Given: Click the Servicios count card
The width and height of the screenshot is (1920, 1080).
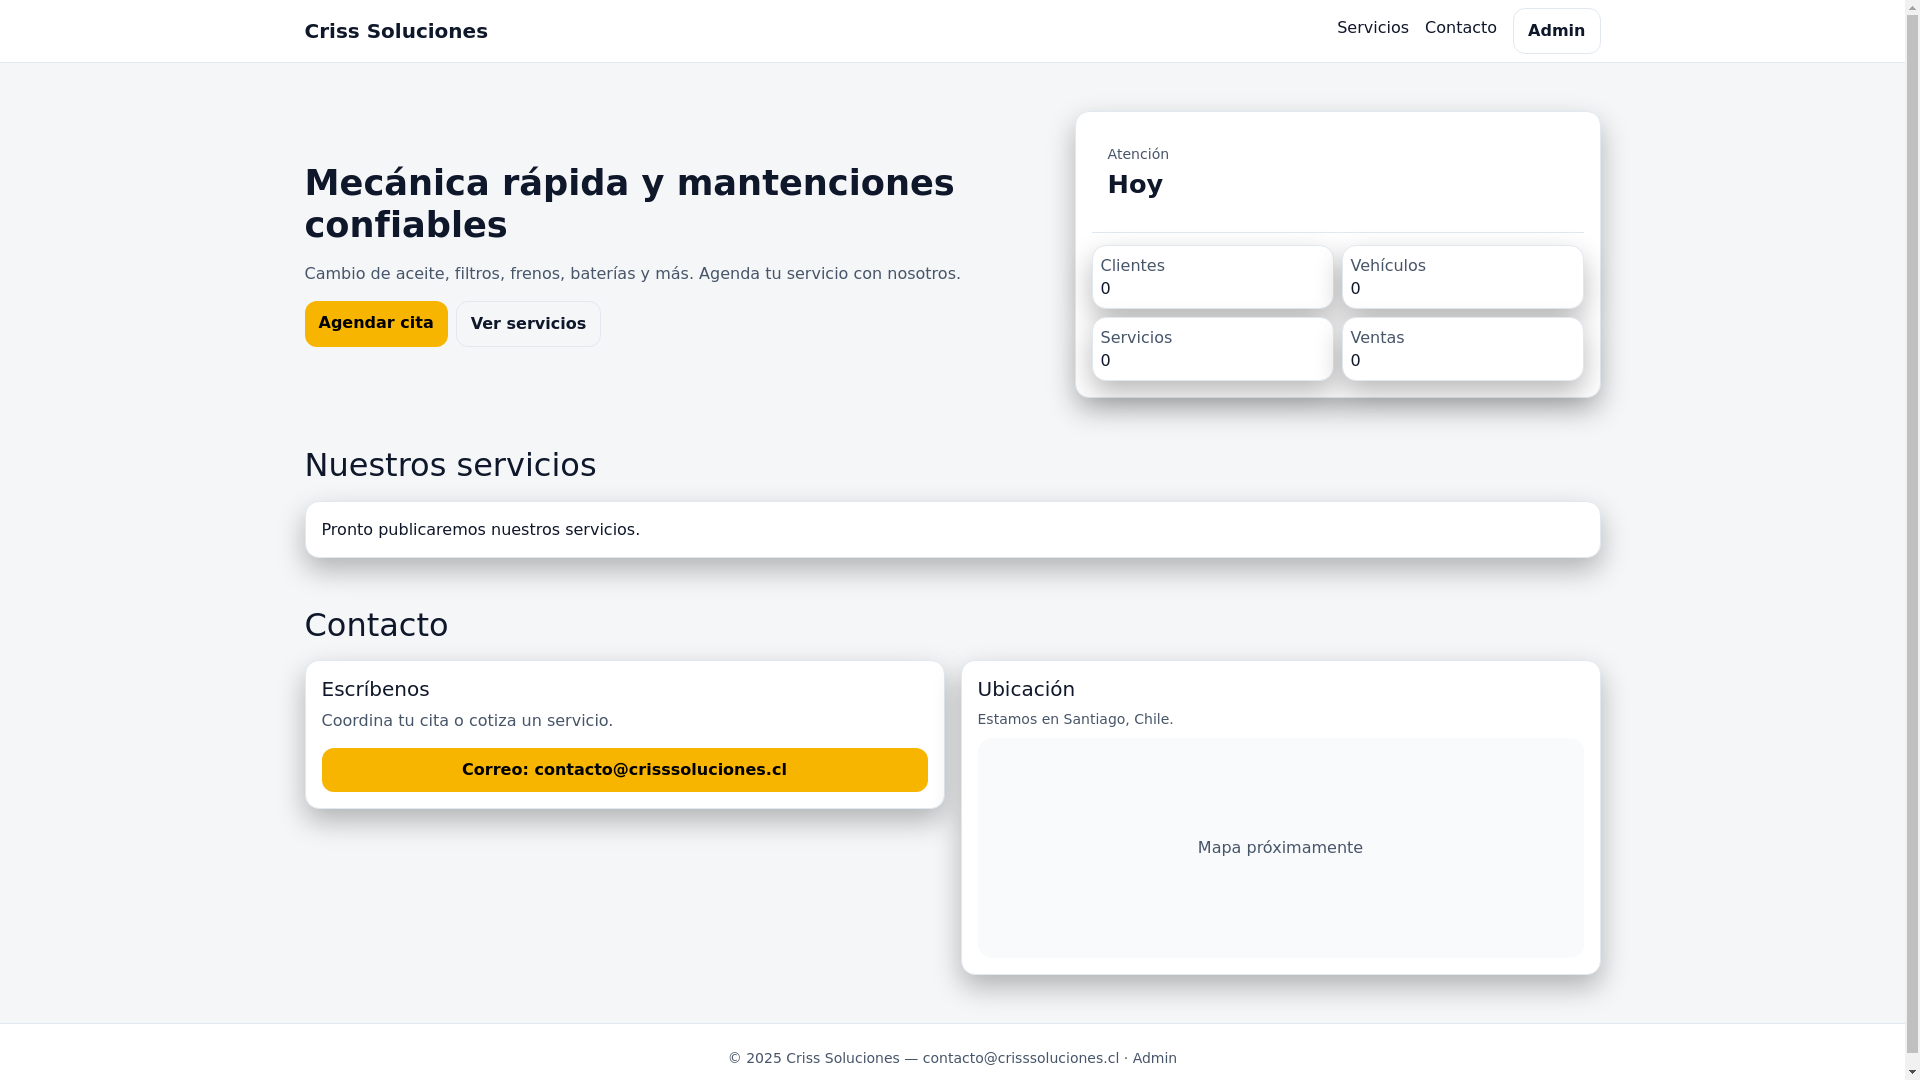Looking at the screenshot, I should 1211,349.
